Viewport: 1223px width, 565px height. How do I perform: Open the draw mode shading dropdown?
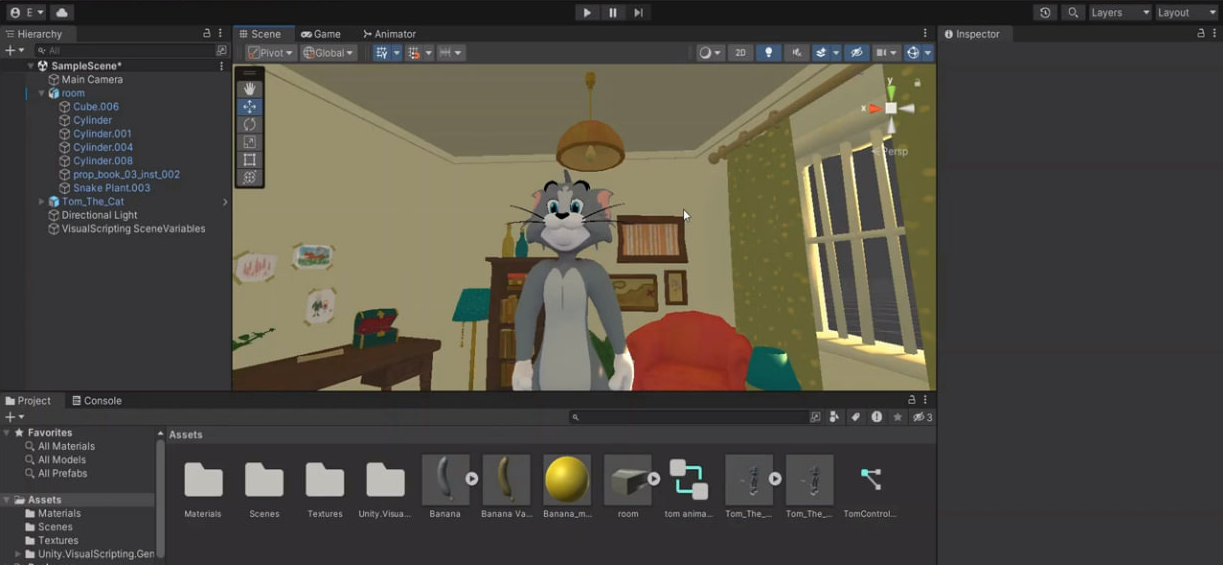pyautogui.click(x=709, y=53)
